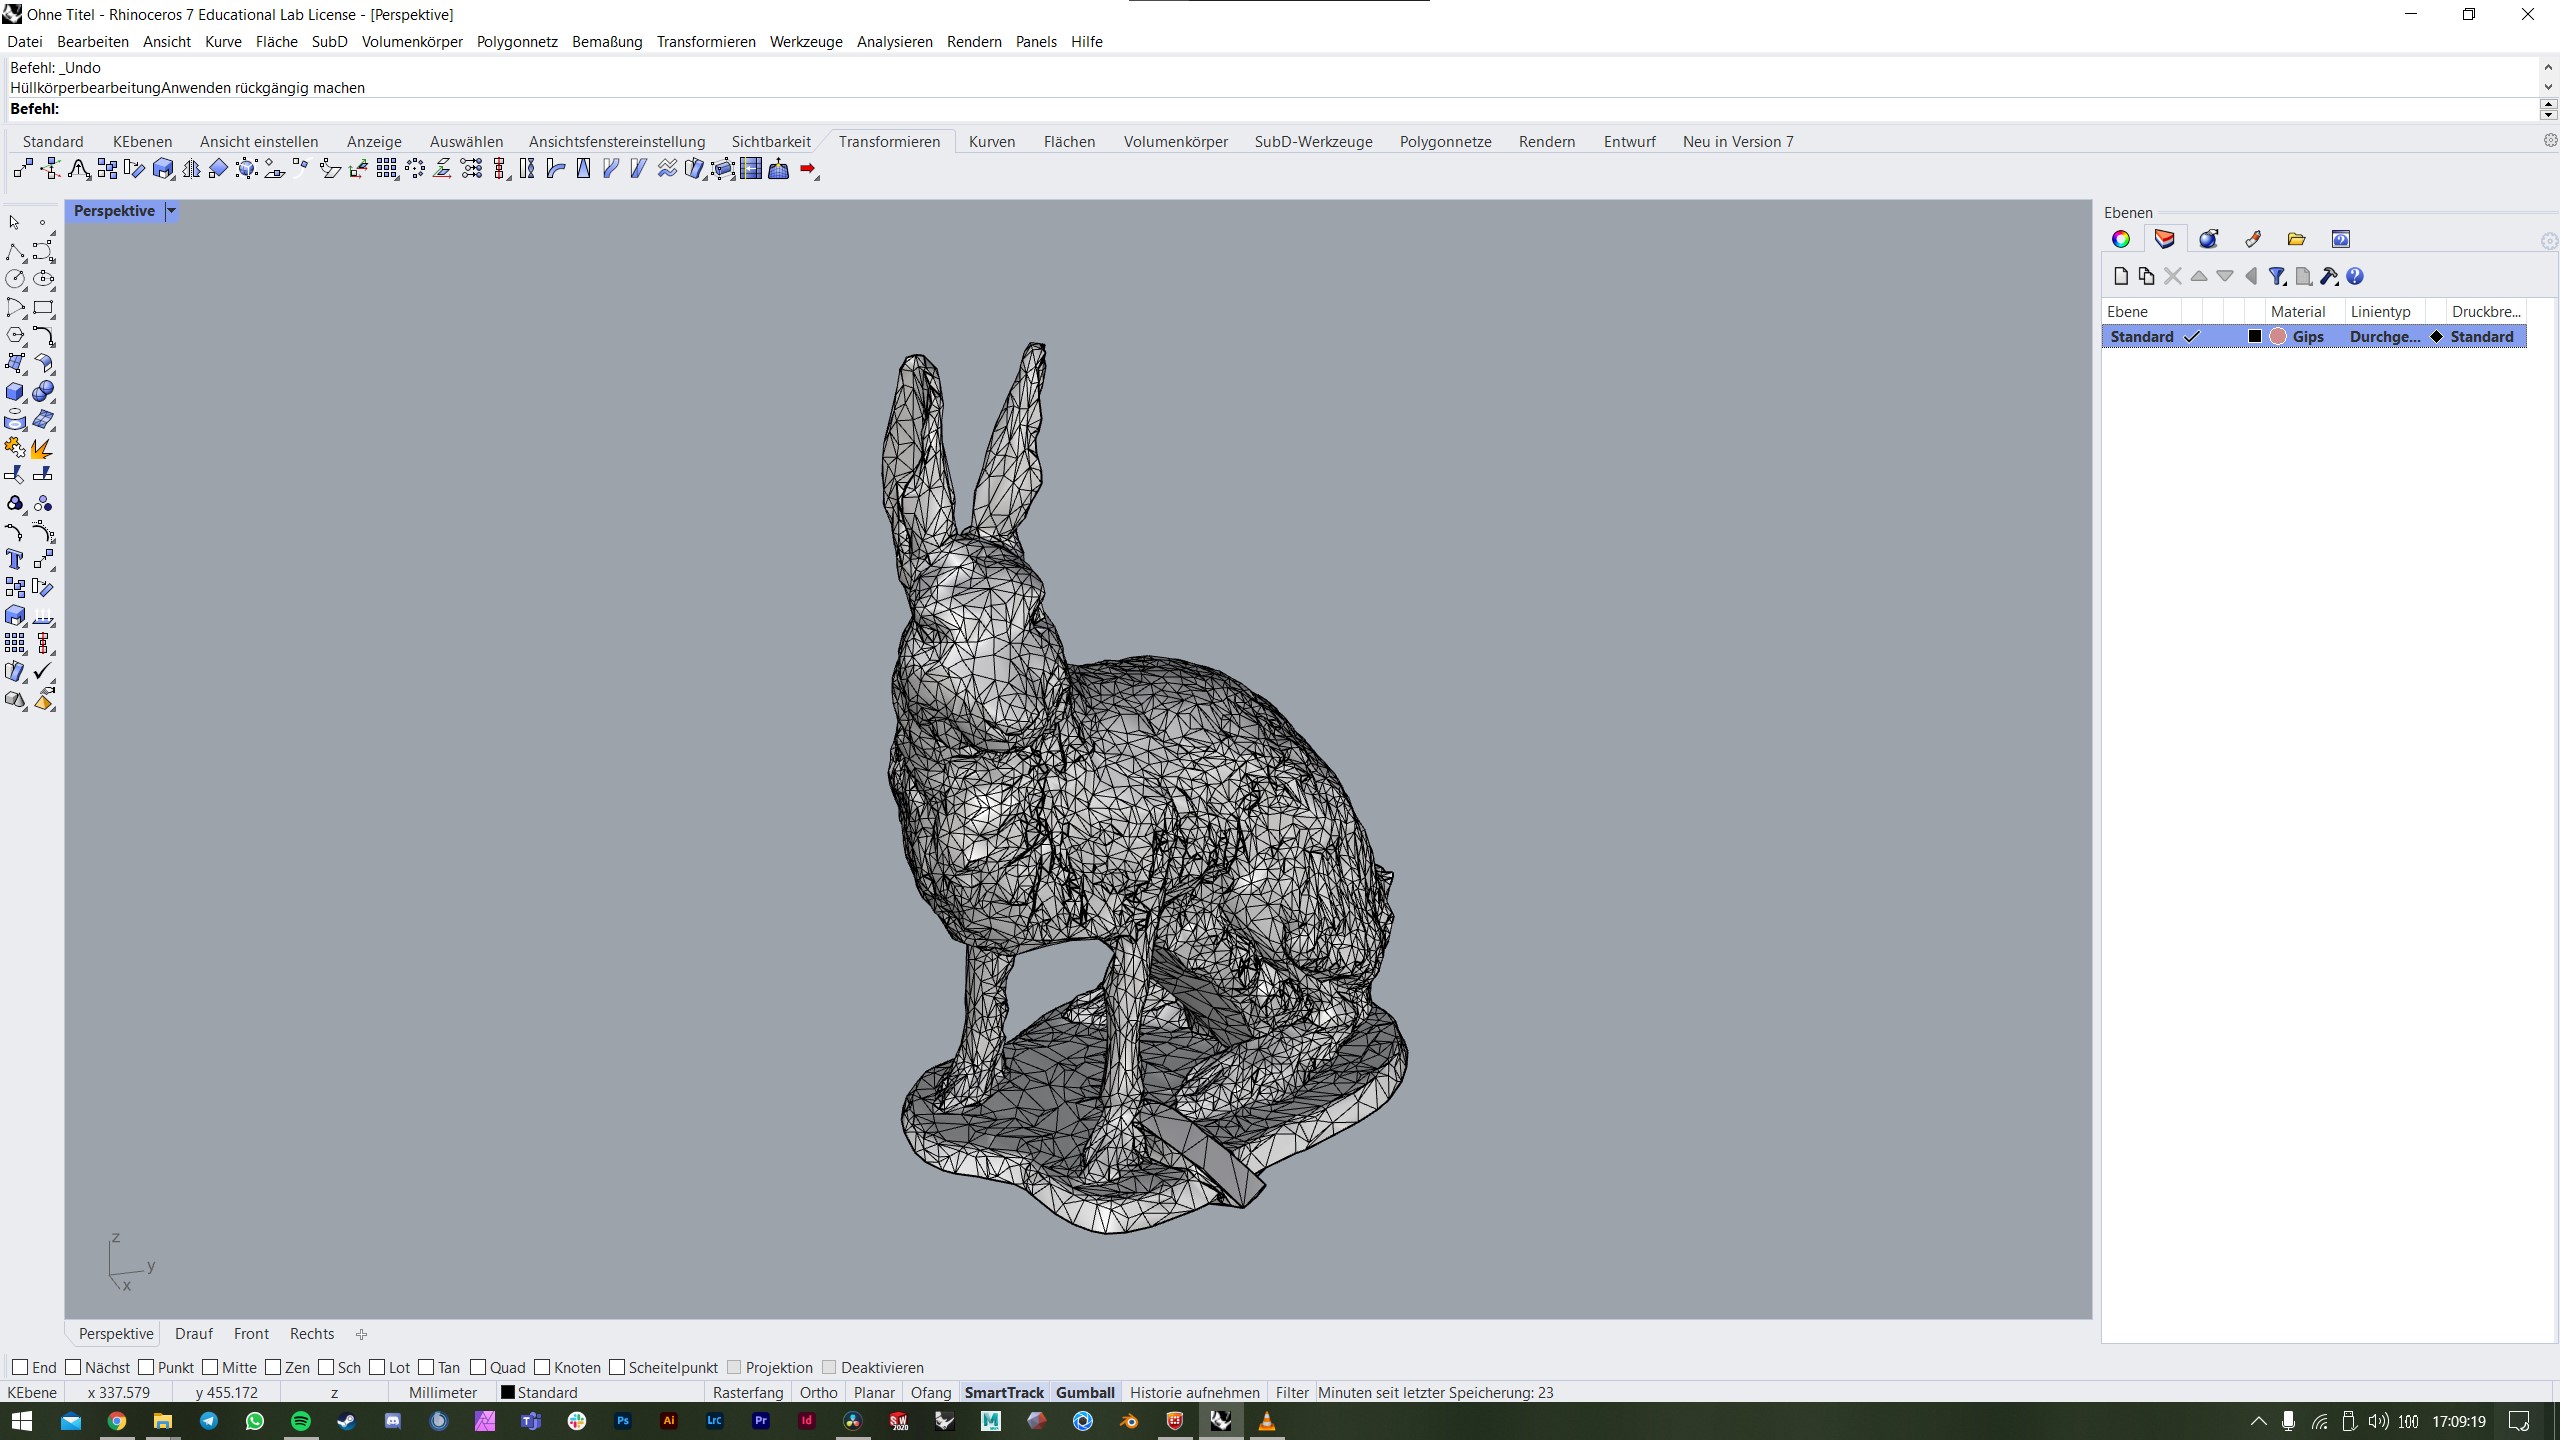Select the Move tool in Transformieren toolbar

pos(23,169)
